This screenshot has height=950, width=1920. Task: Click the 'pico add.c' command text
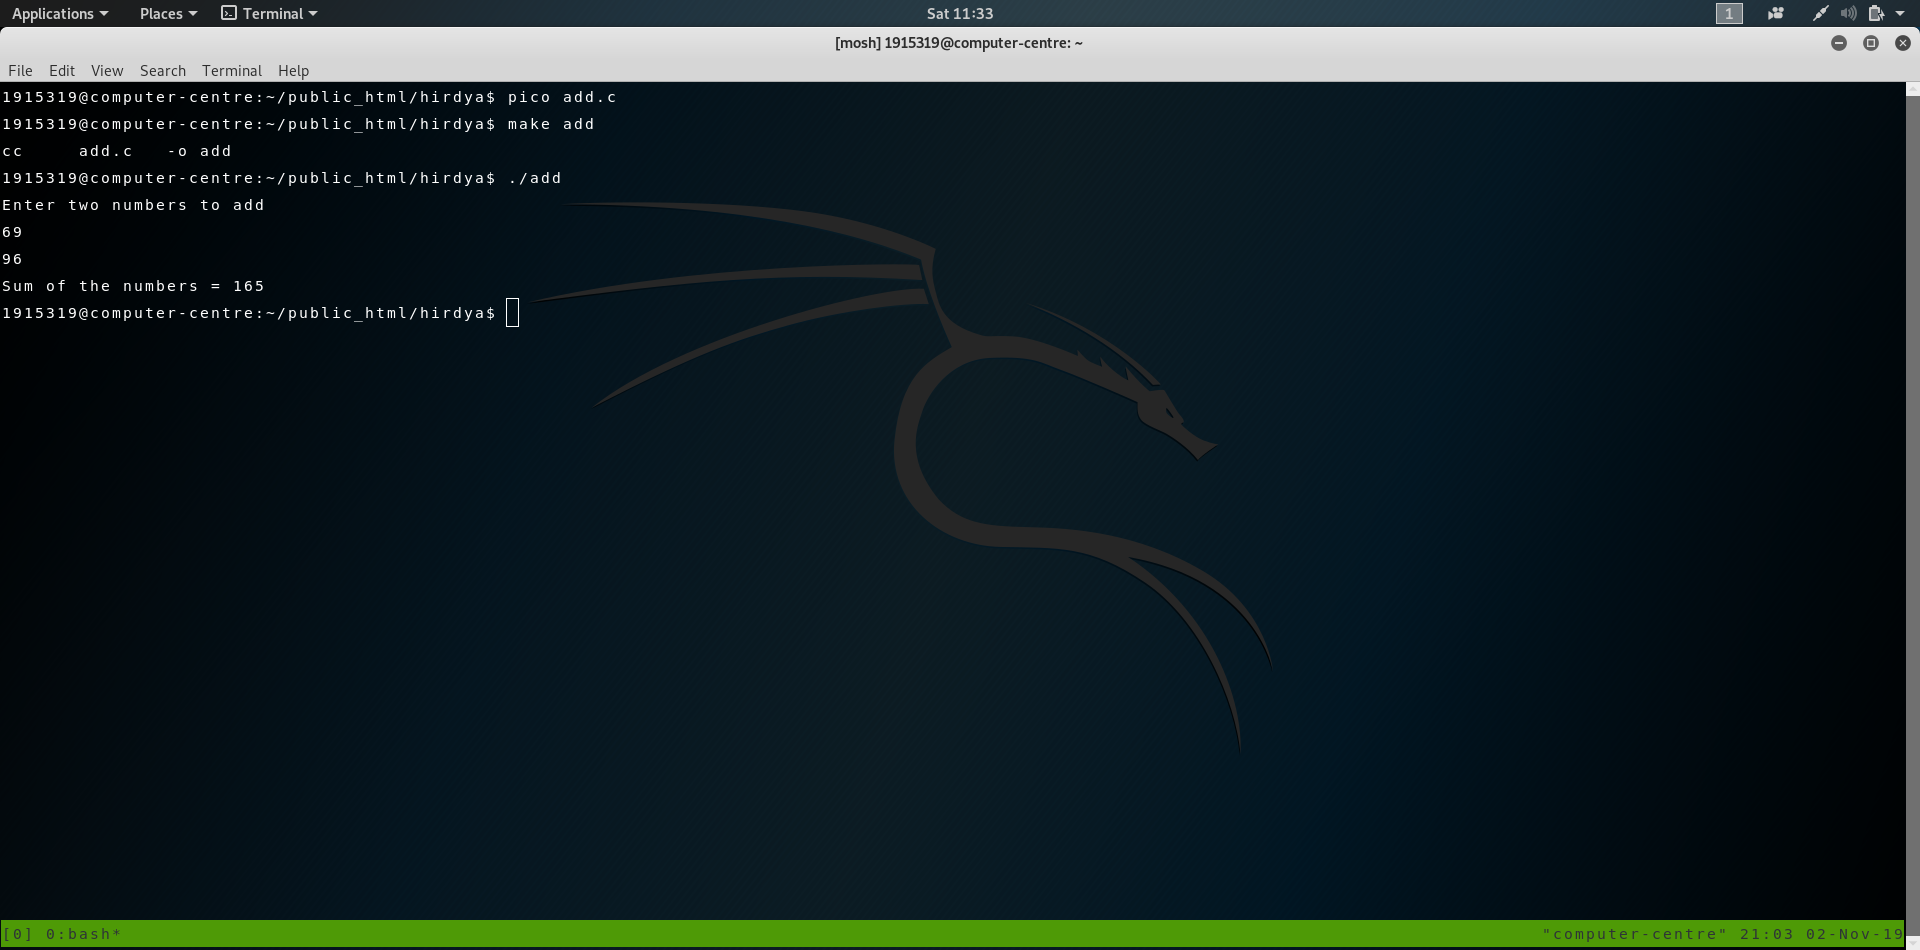(562, 97)
